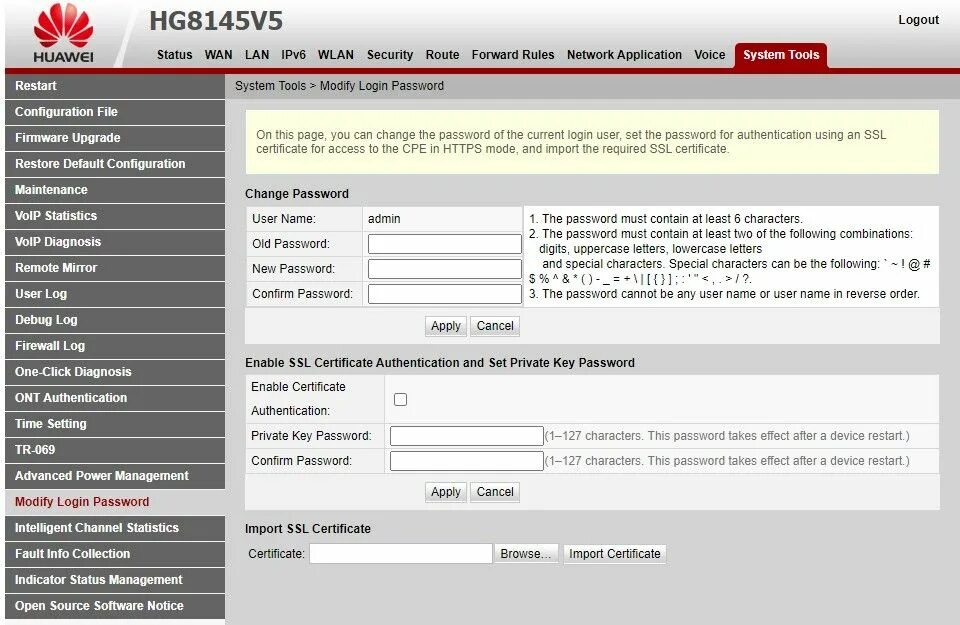Image resolution: width=960 pixels, height=625 pixels.
Task: Open Advanced Power Management
Action: (x=115, y=476)
